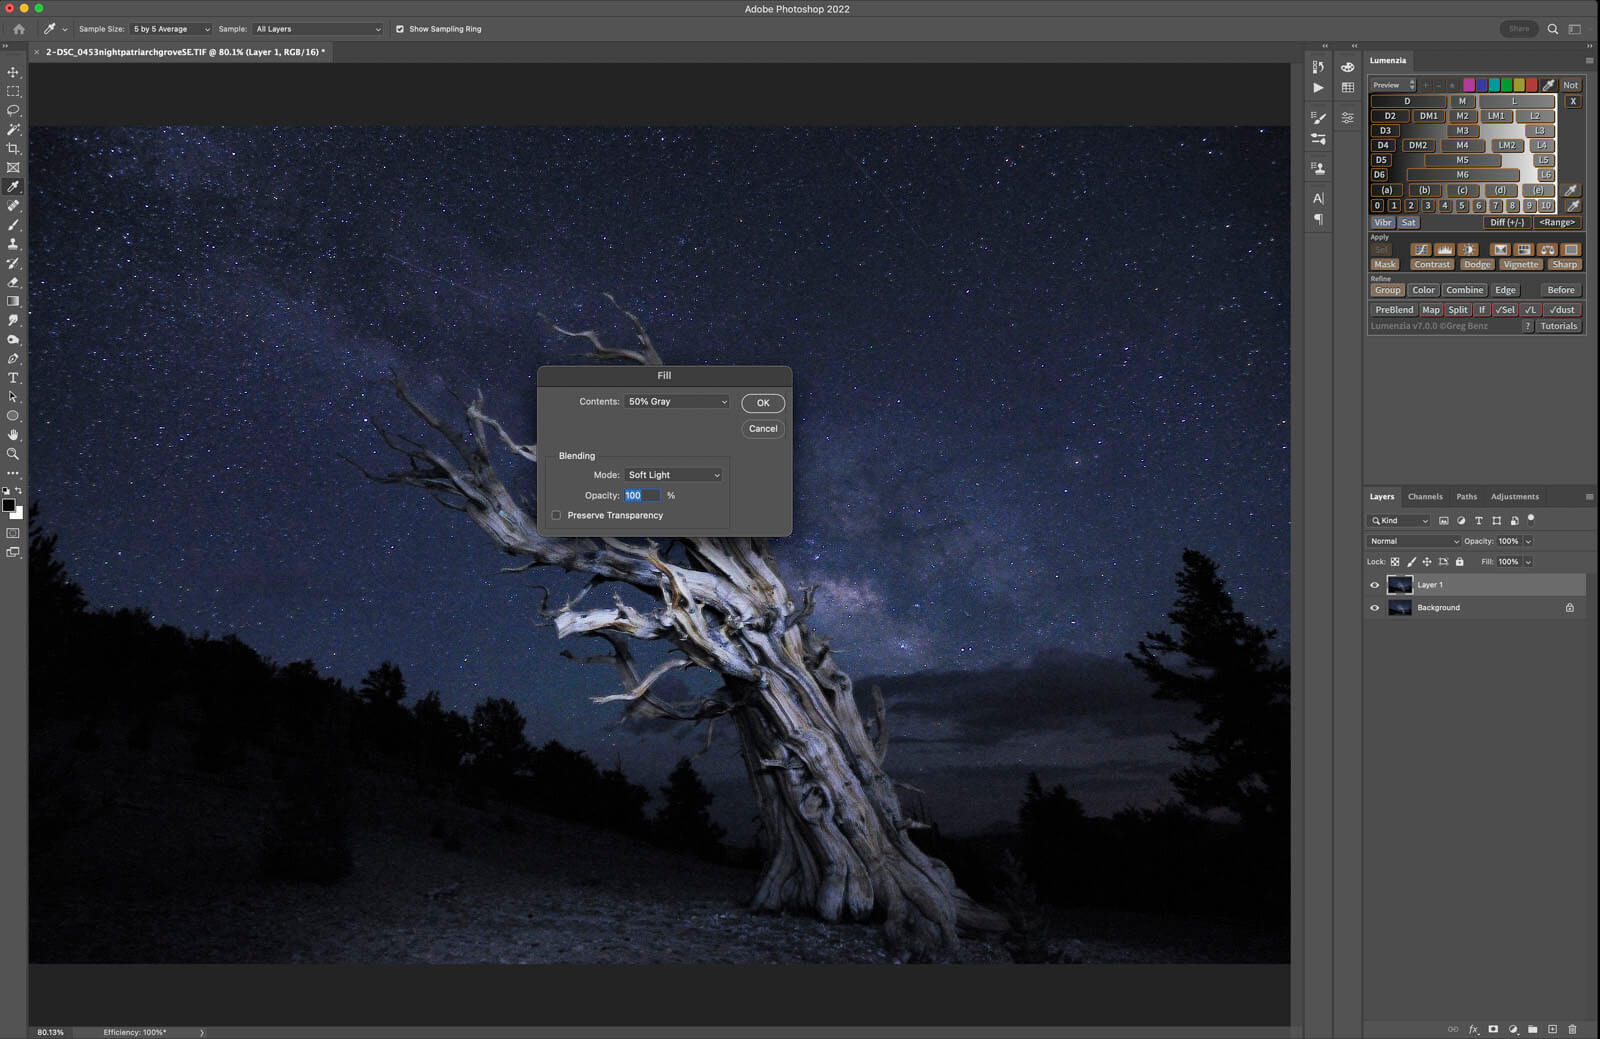This screenshot has width=1600, height=1039.
Task: Choose the Hand tool
Action: point(13,435)
